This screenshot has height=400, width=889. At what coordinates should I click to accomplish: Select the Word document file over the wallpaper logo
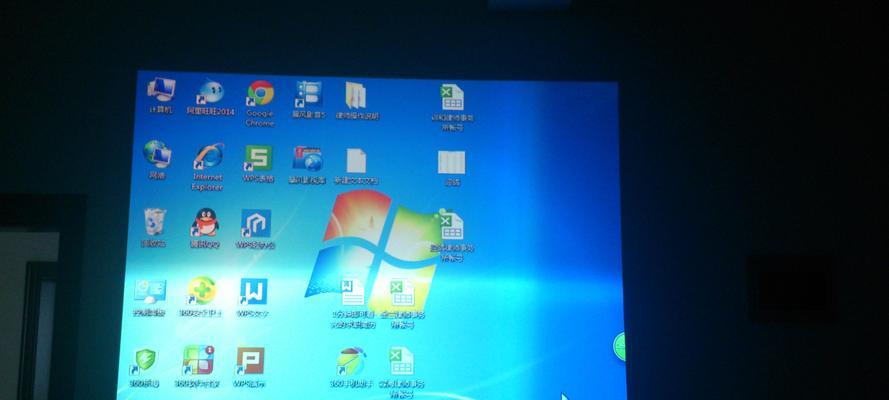click(x=353, y=303)
